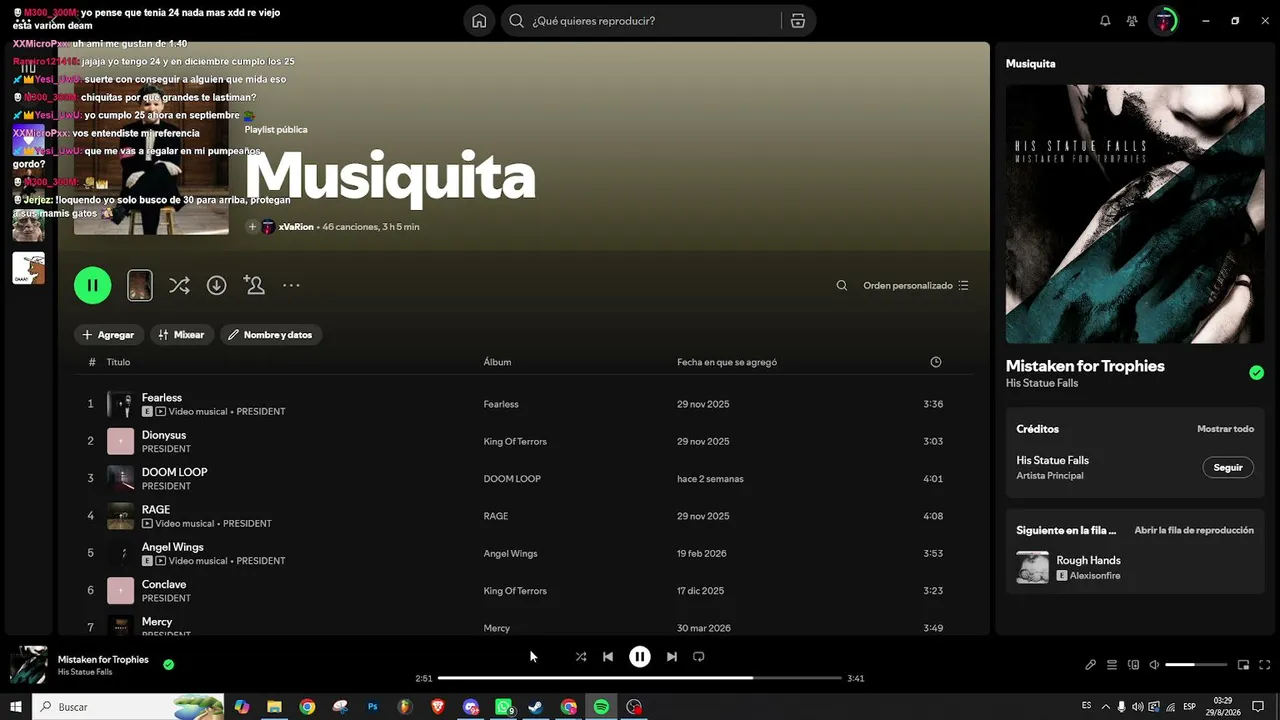Adjust the Spotify volume slider
The image size is (1280, 720).
(x=1196, y=665)
